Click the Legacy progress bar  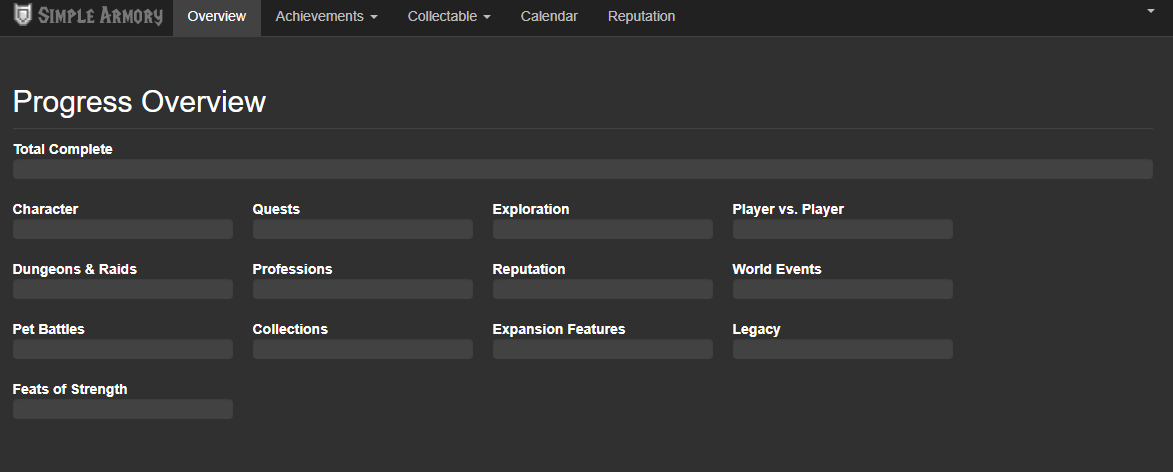pyautogui.click(x=843, y=349)
